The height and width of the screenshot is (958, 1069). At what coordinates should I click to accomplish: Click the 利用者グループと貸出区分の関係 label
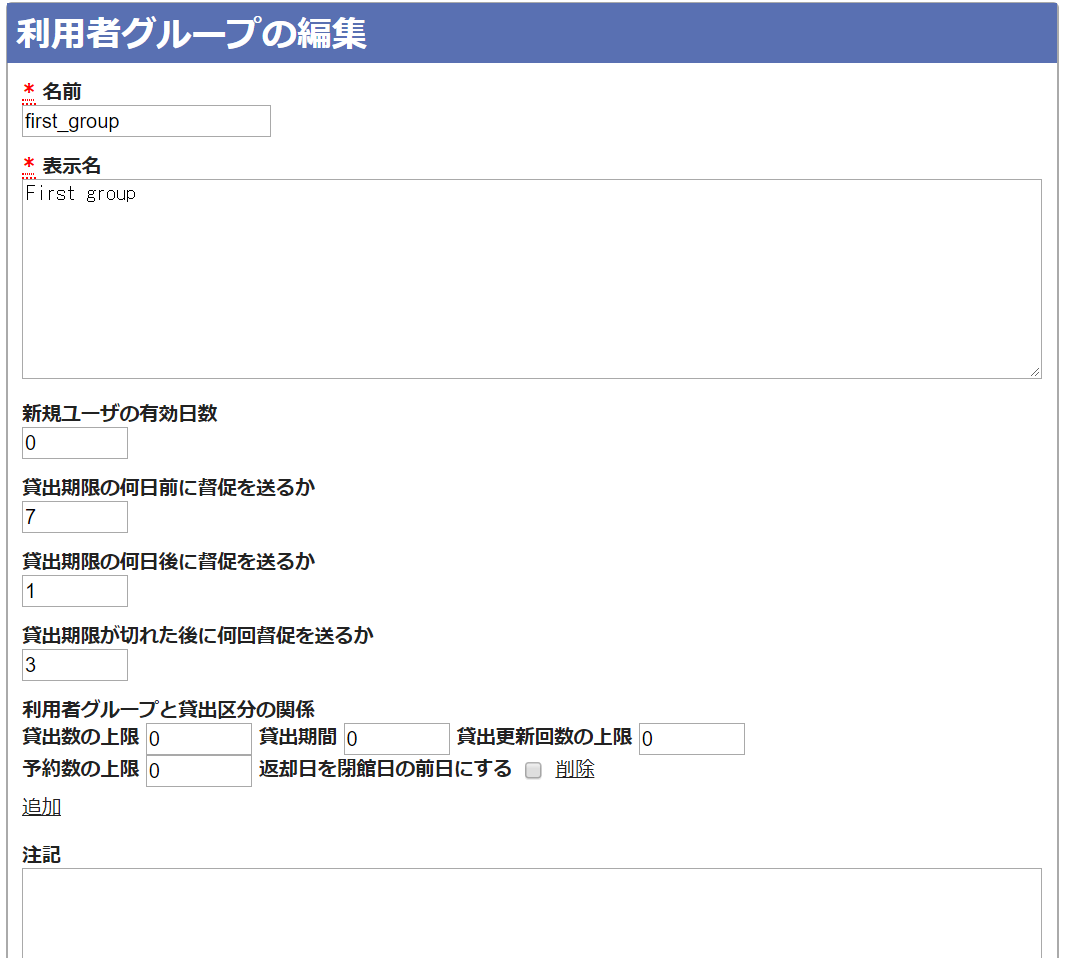point(168,709)
